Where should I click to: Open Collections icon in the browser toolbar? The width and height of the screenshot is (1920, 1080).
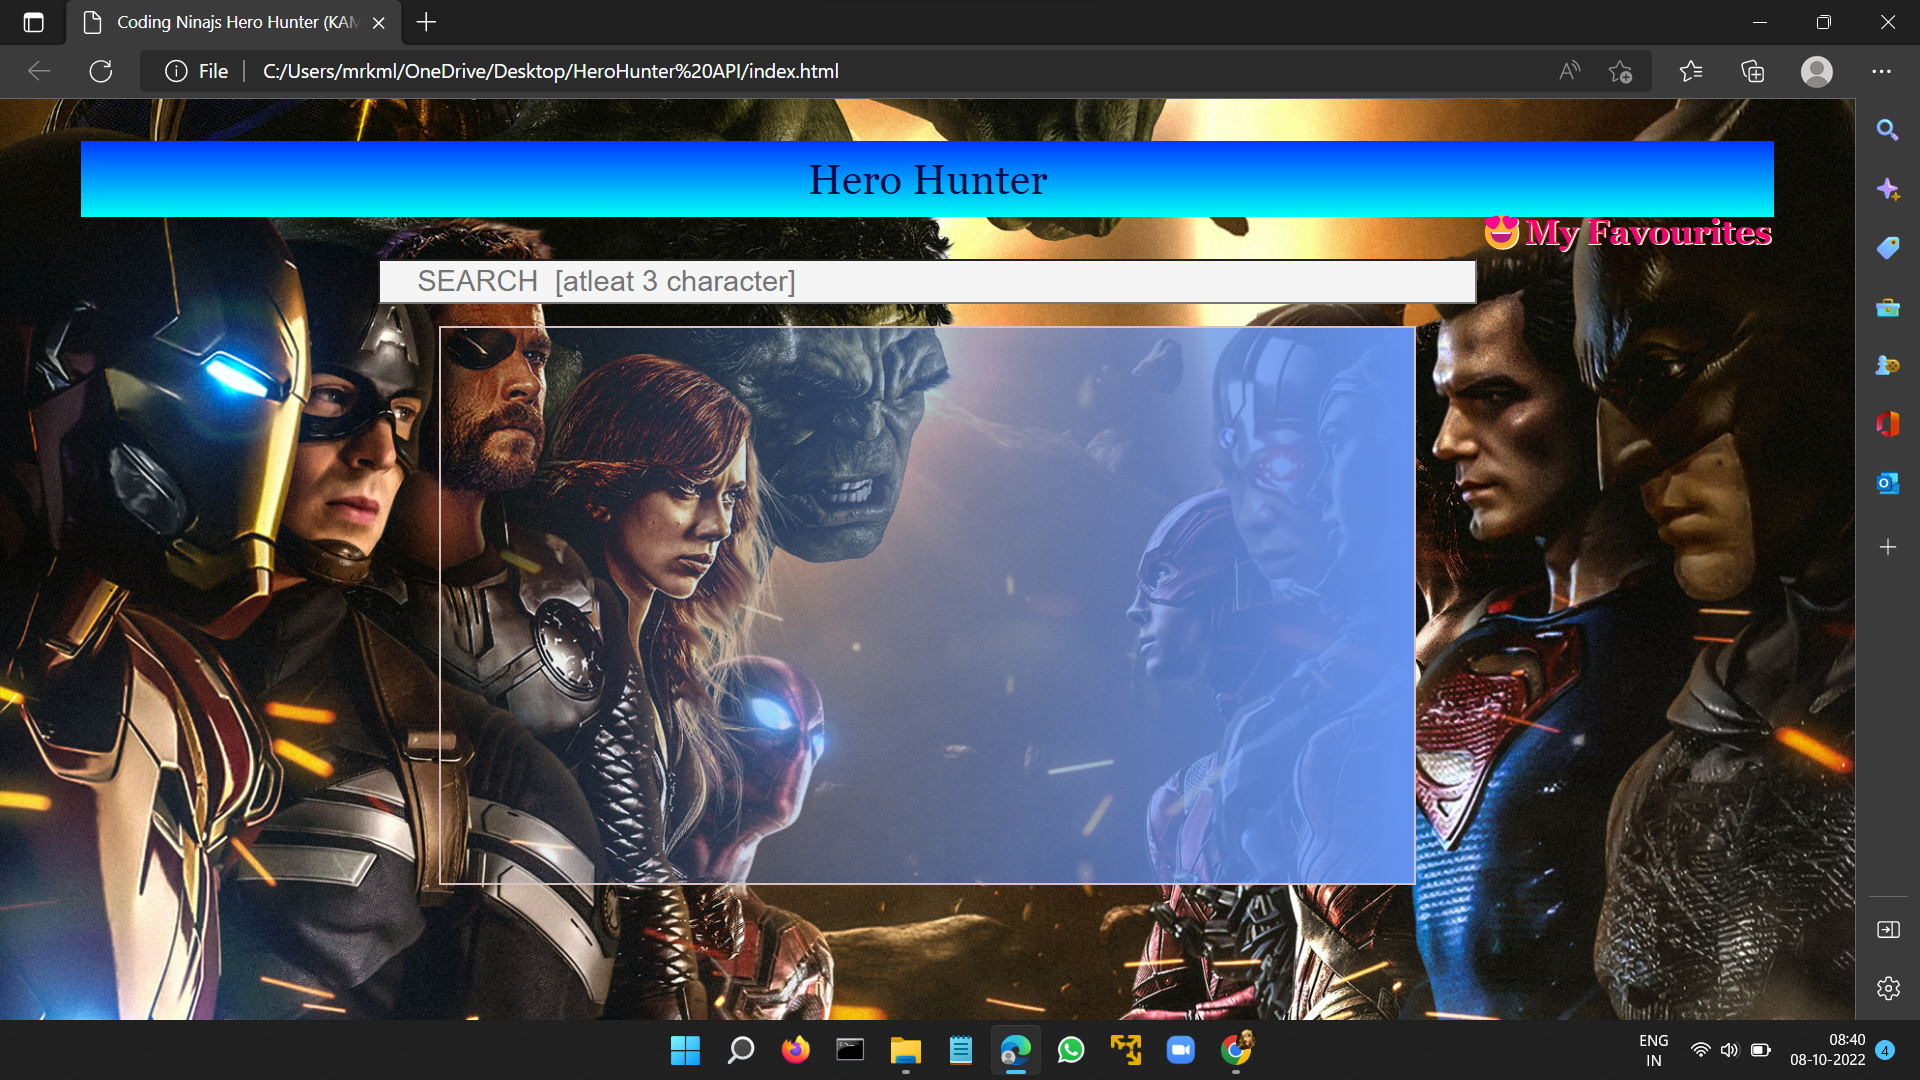1753,71
